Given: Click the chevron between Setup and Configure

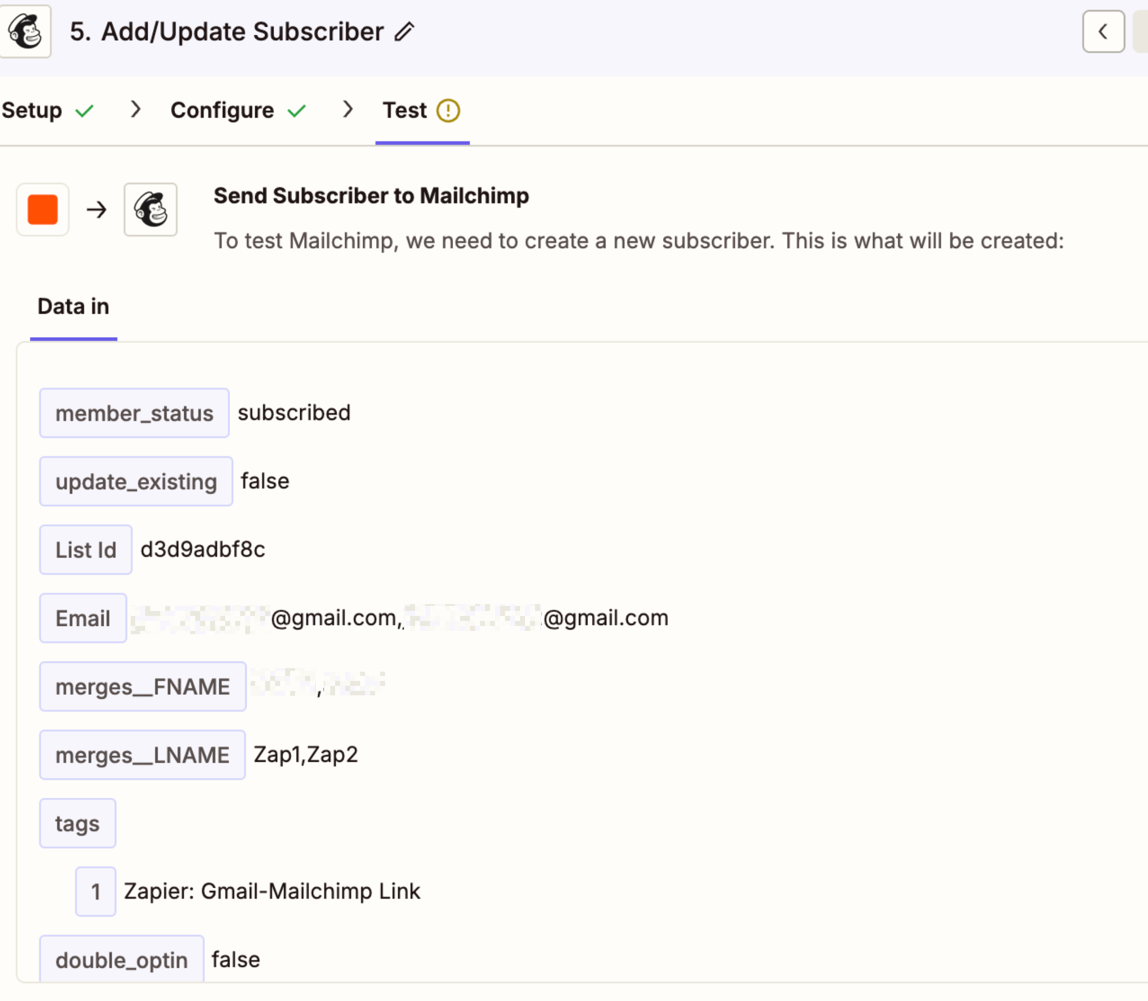Looking at the screenshot, I should [x=135, y=110].
